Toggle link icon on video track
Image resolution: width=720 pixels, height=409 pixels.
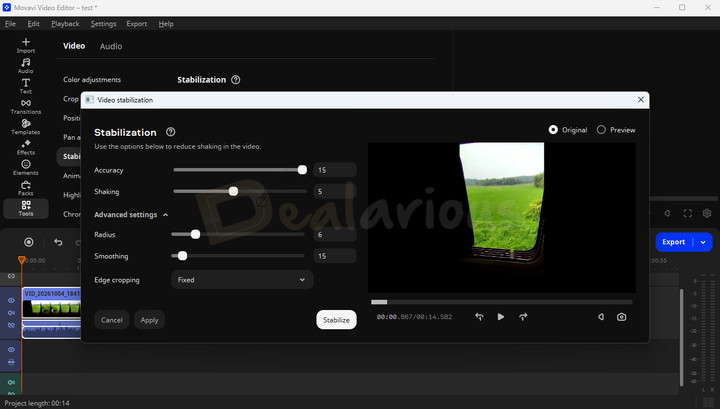point(11,325)
